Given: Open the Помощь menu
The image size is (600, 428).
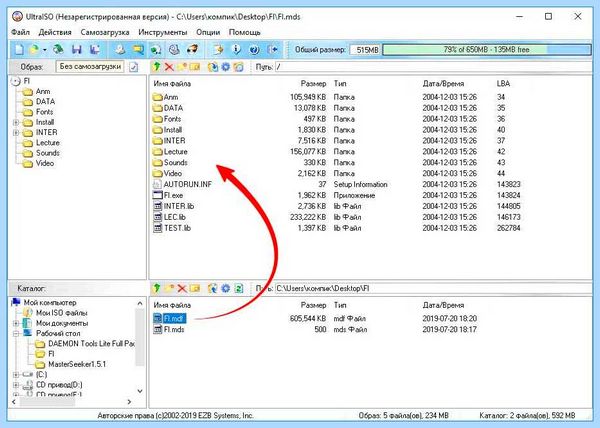Looking at the screenshot, I should pyautogui.click(x=245, y=33).
